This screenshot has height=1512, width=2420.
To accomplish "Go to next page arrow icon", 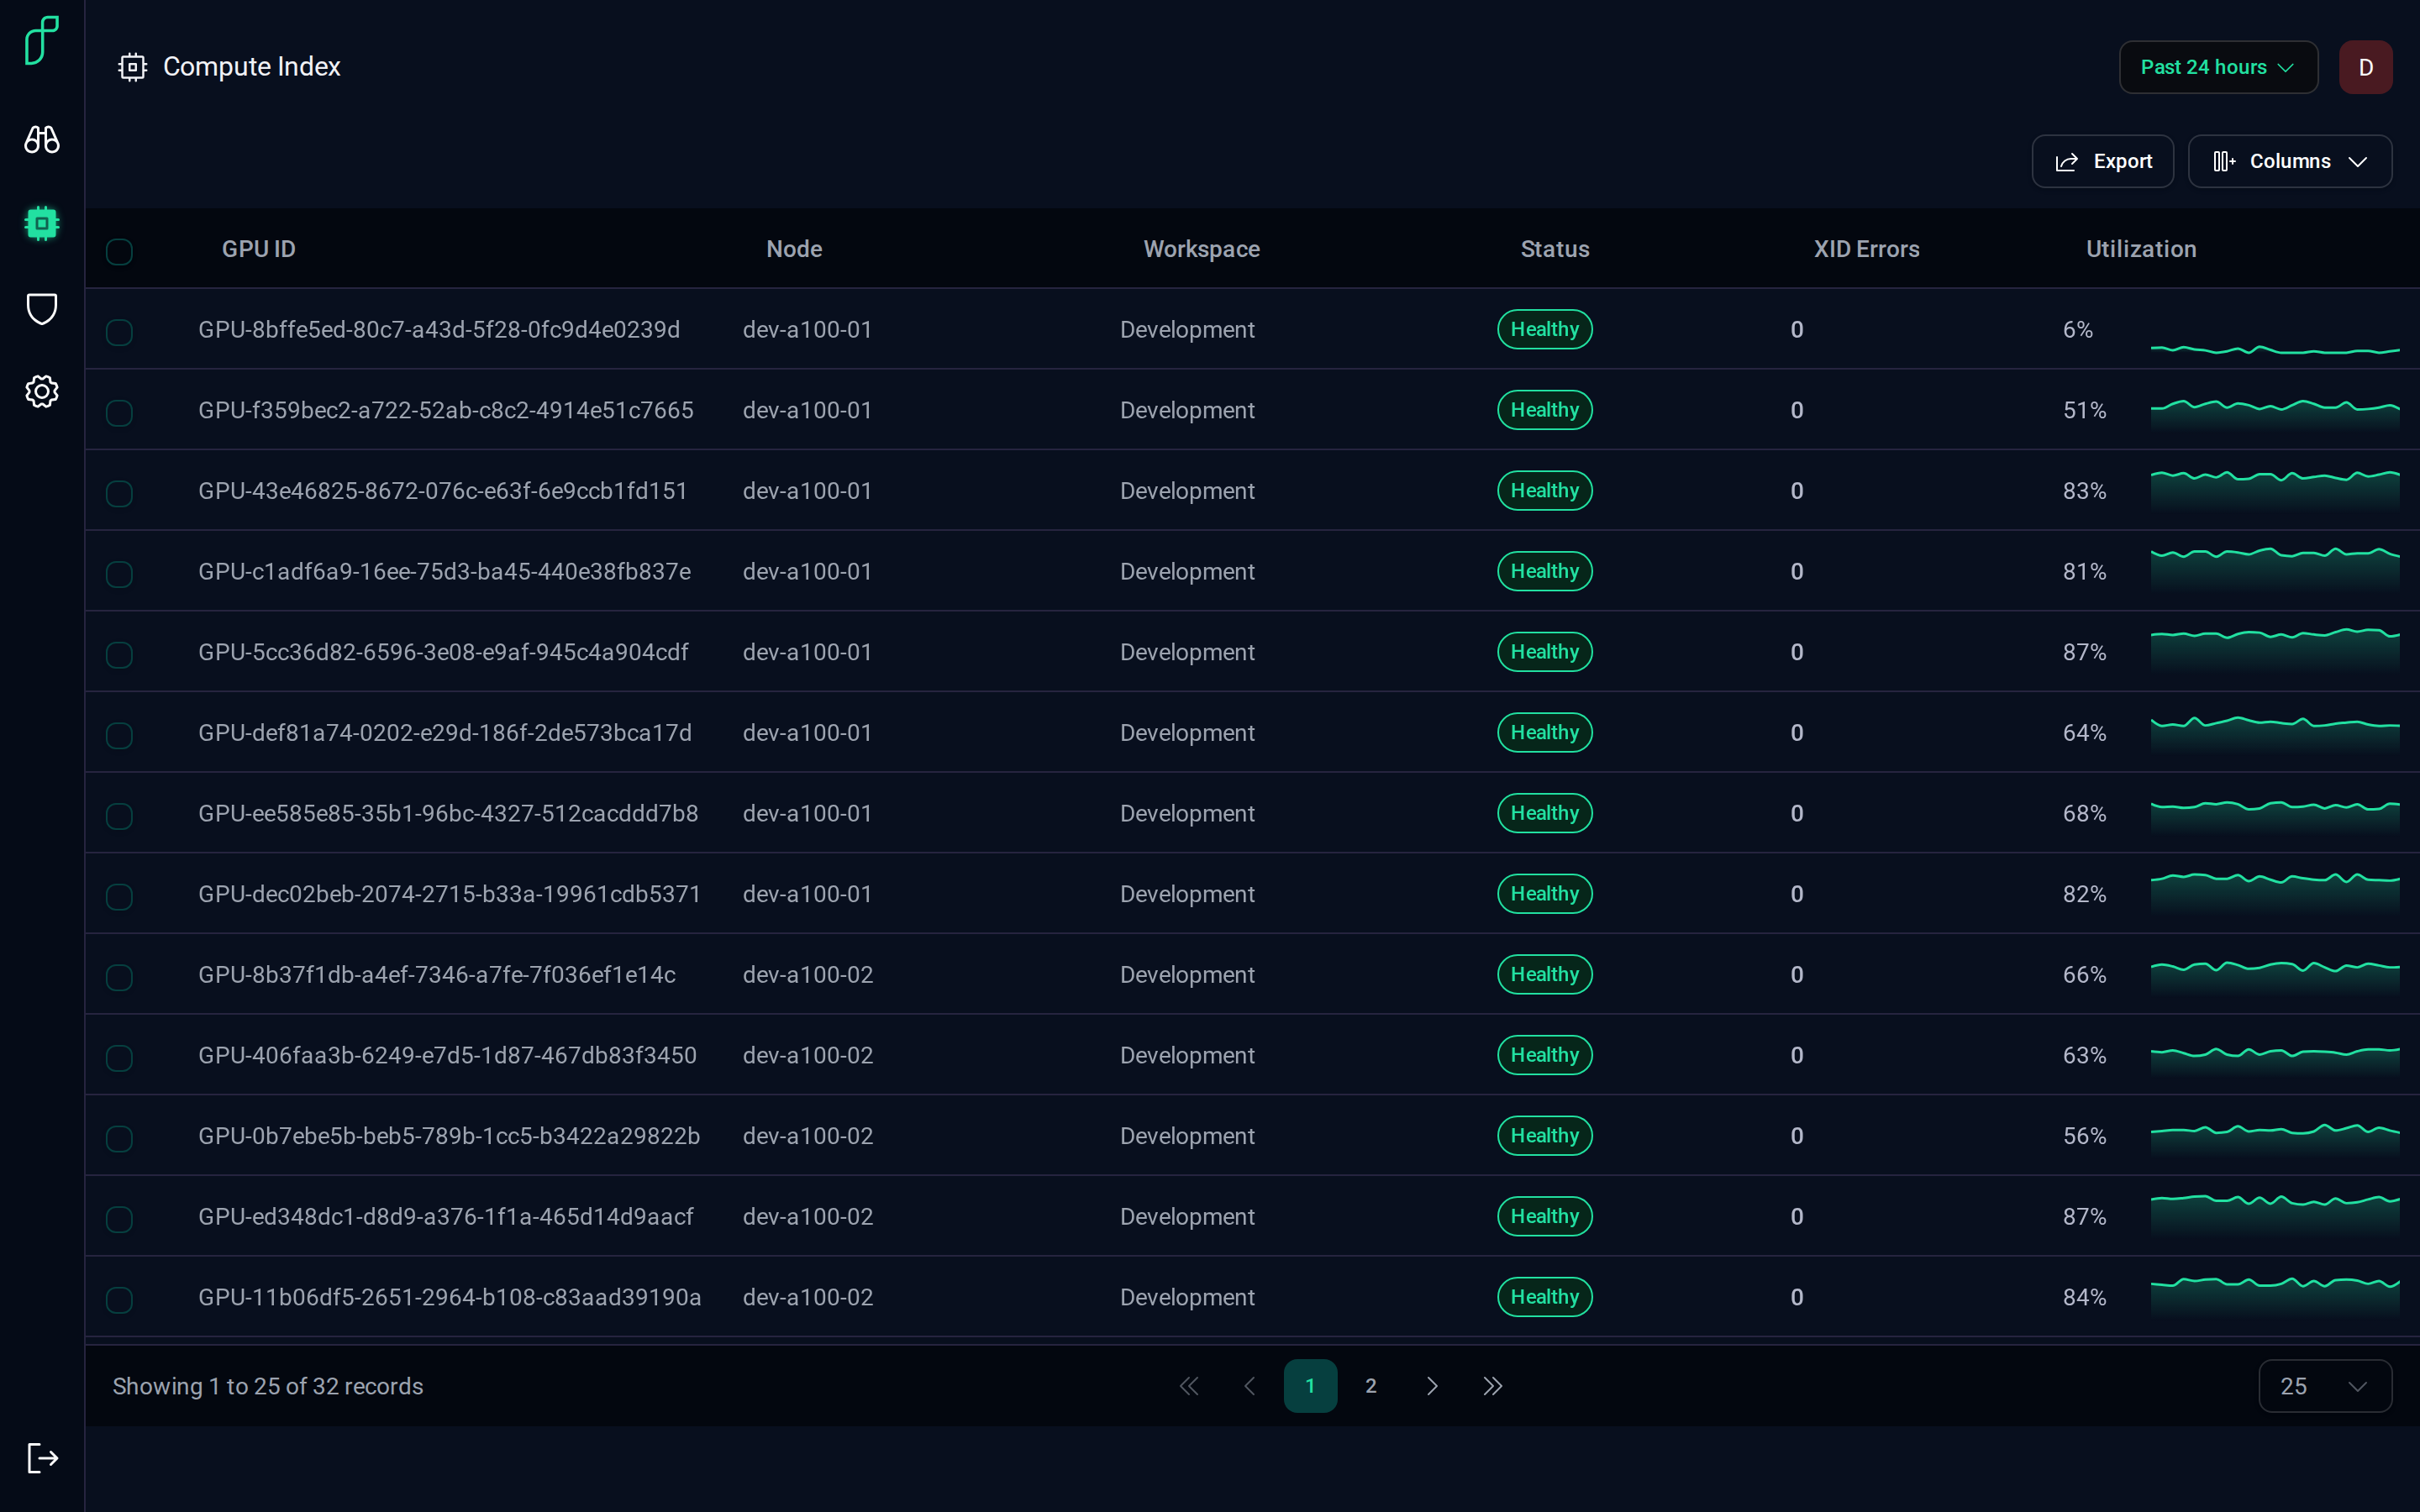I will (1432, 1386).
